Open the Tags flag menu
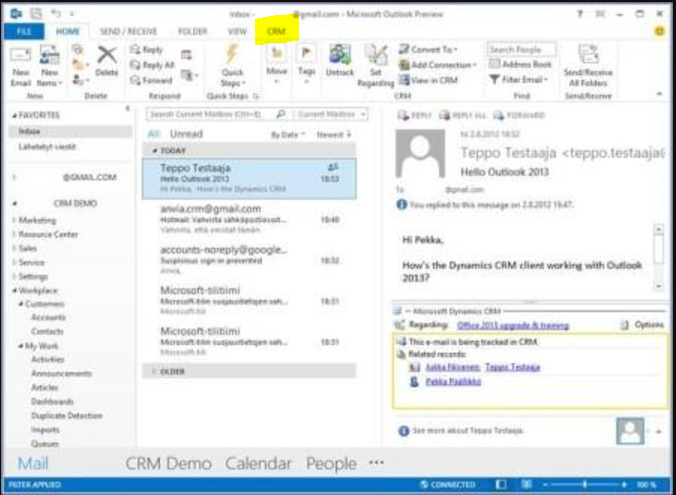The height and width of the screenshot is (495, 676). (x=307, y=65)
